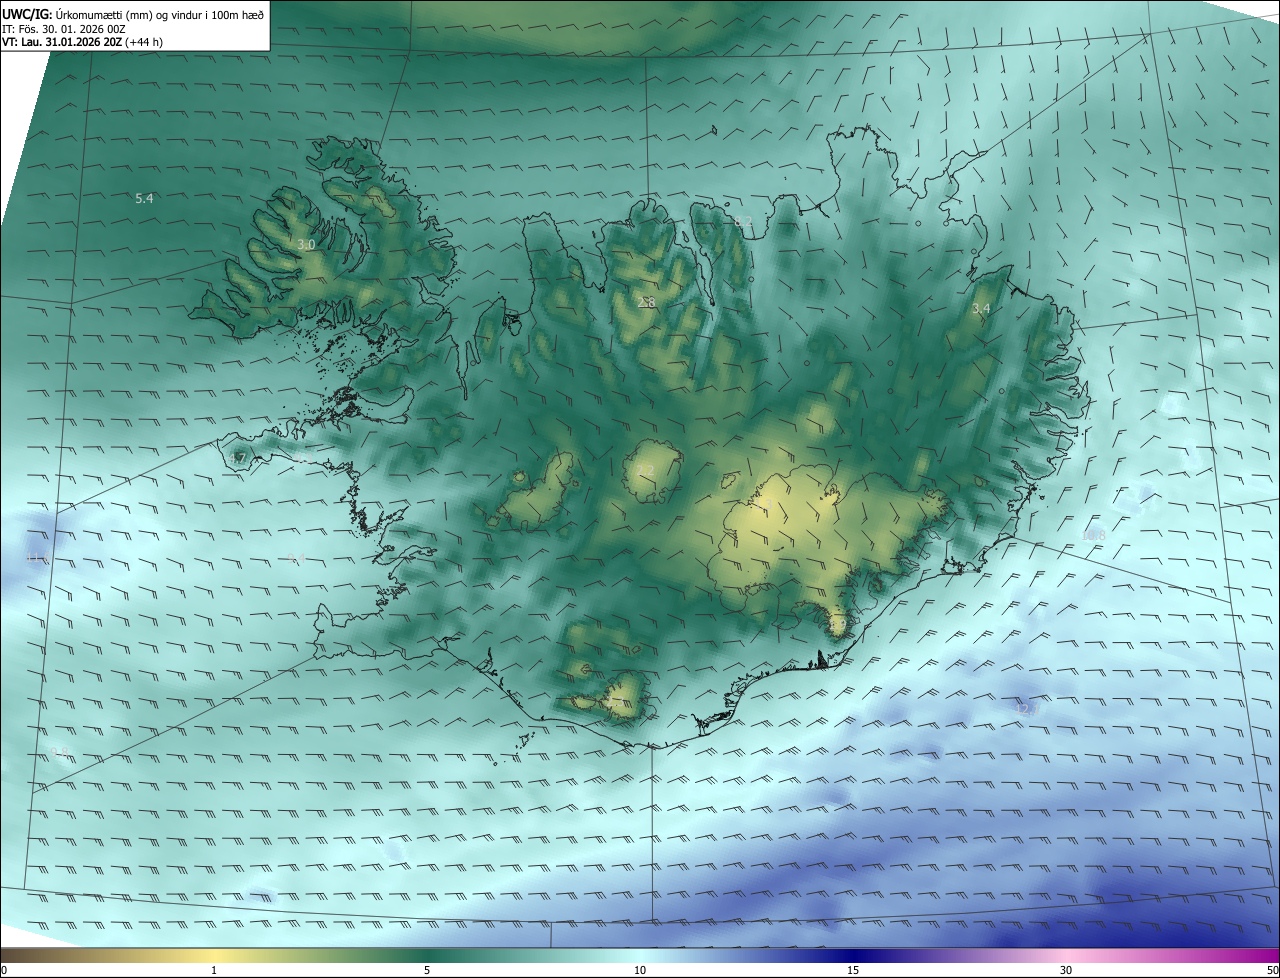Screen dimensions: 1280x978
Task: Click the 30 tick on the colour scale
Action: coord(1066,970)
